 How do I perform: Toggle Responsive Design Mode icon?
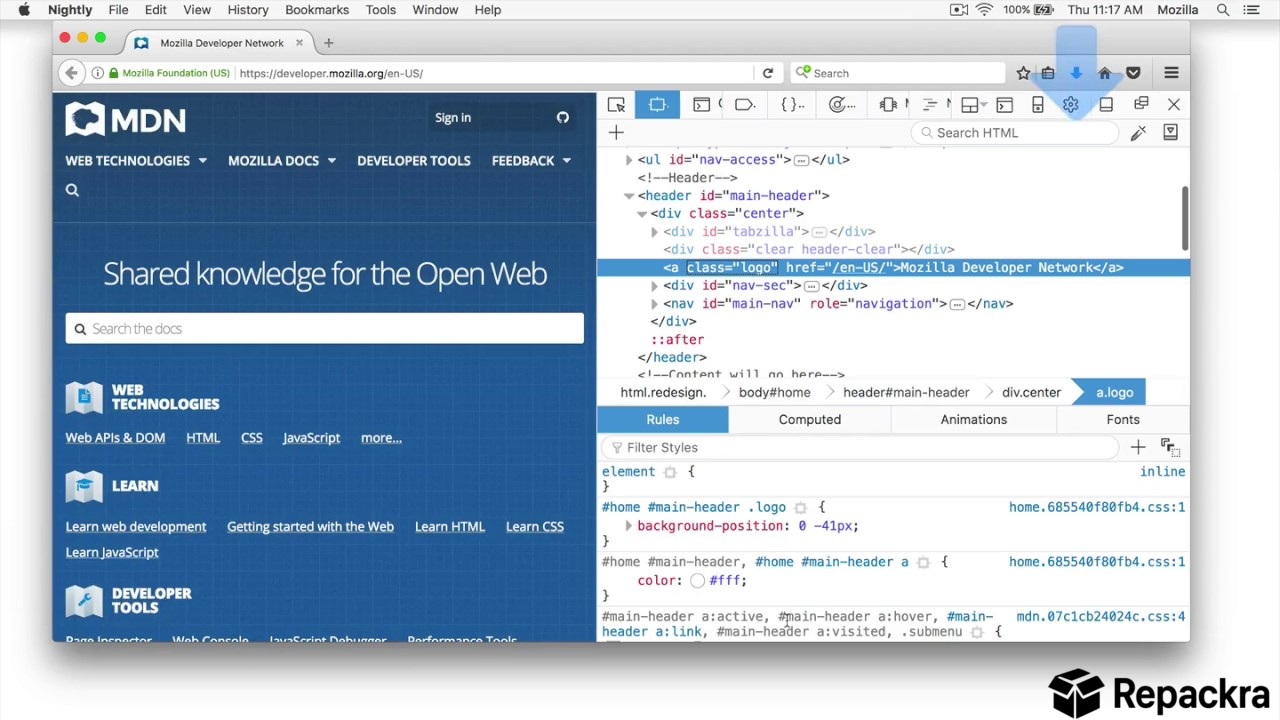point(1038,105)
